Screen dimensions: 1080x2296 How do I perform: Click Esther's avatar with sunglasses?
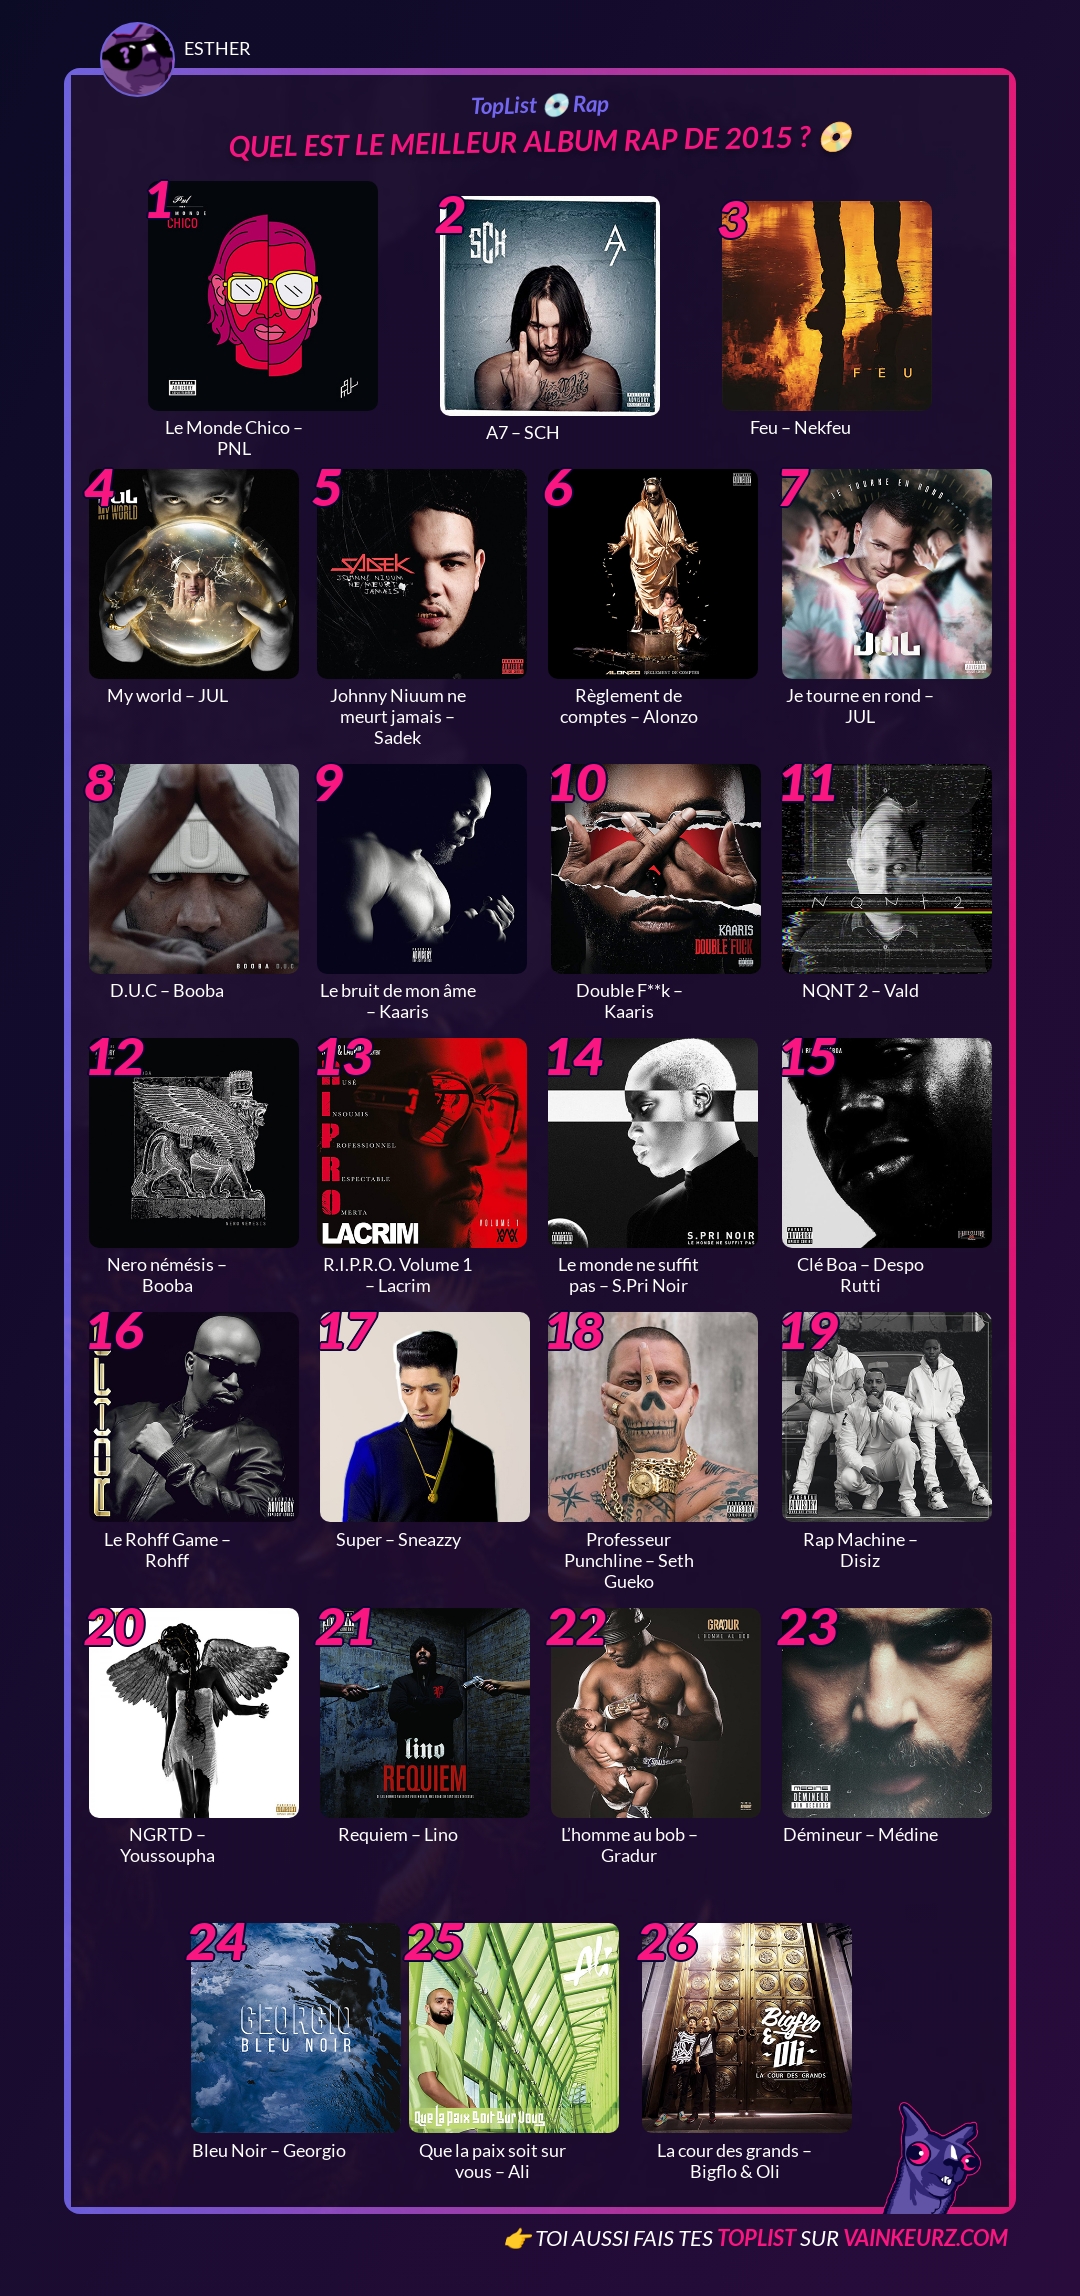tap(137, 59)
